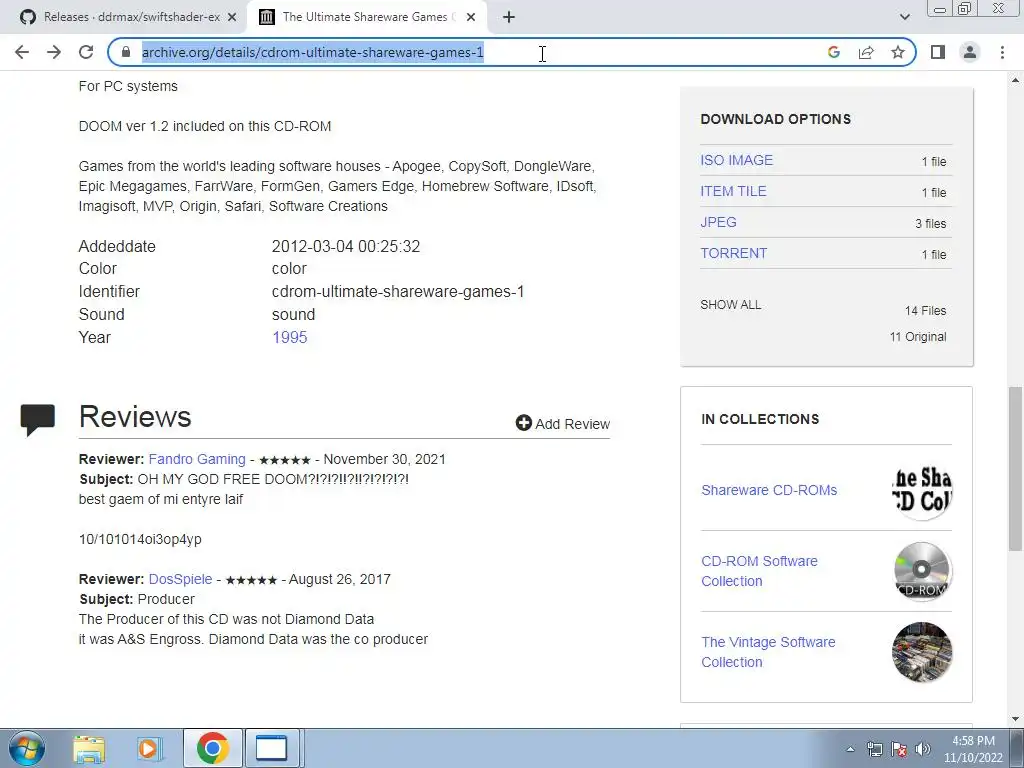Open the network status tray icon
Image resolution: width=1024 pixels, height=768 pixels.
click(874, 749)
